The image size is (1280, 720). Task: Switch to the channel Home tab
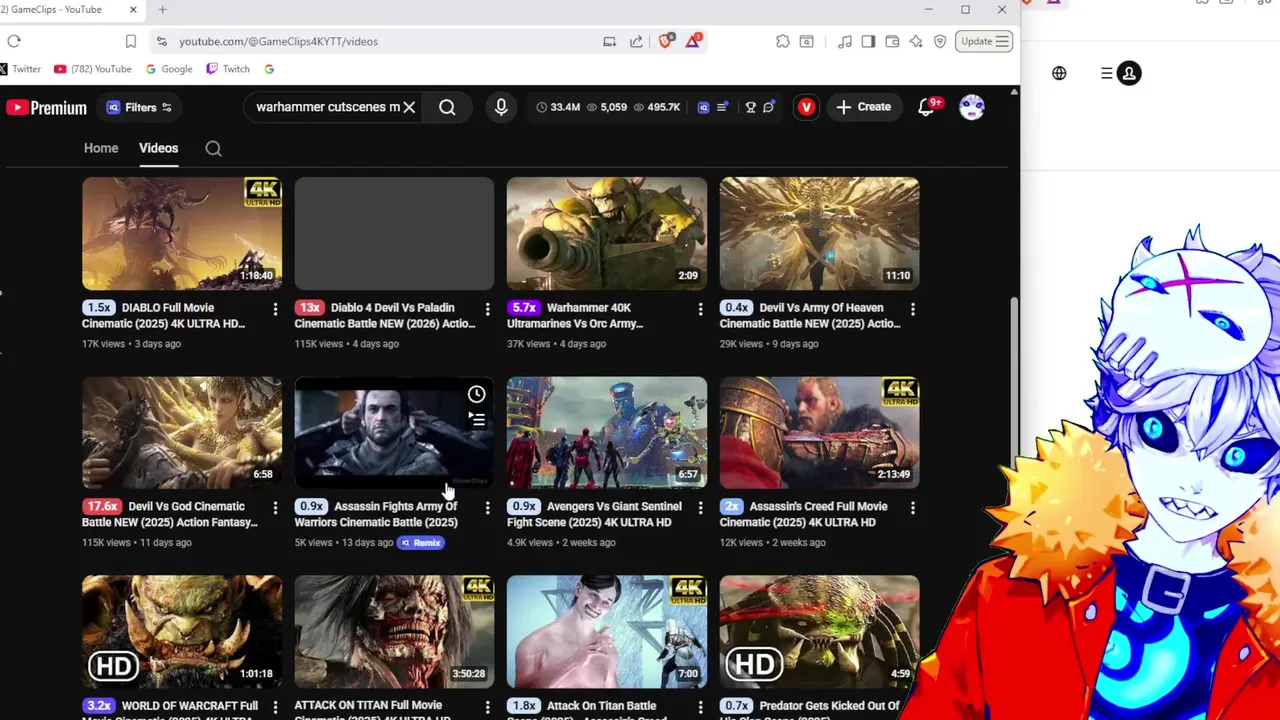pos(101,148)
